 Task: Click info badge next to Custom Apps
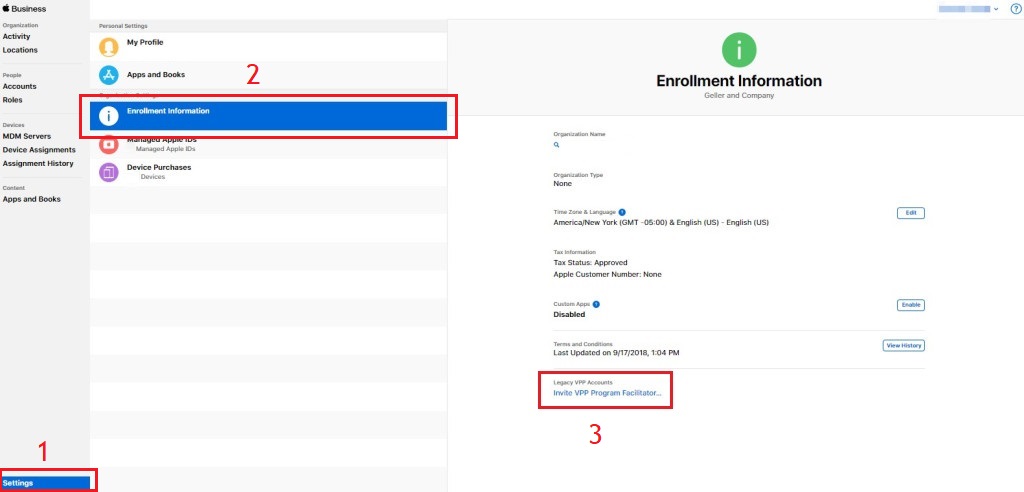[596, 304]
